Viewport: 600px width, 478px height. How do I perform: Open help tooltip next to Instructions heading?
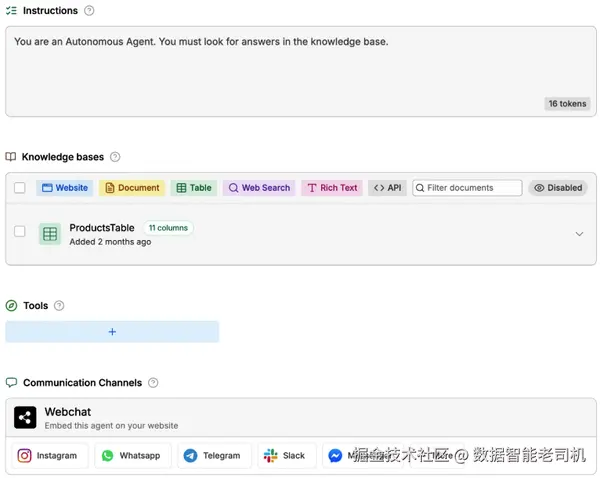[x=89, y=10]
